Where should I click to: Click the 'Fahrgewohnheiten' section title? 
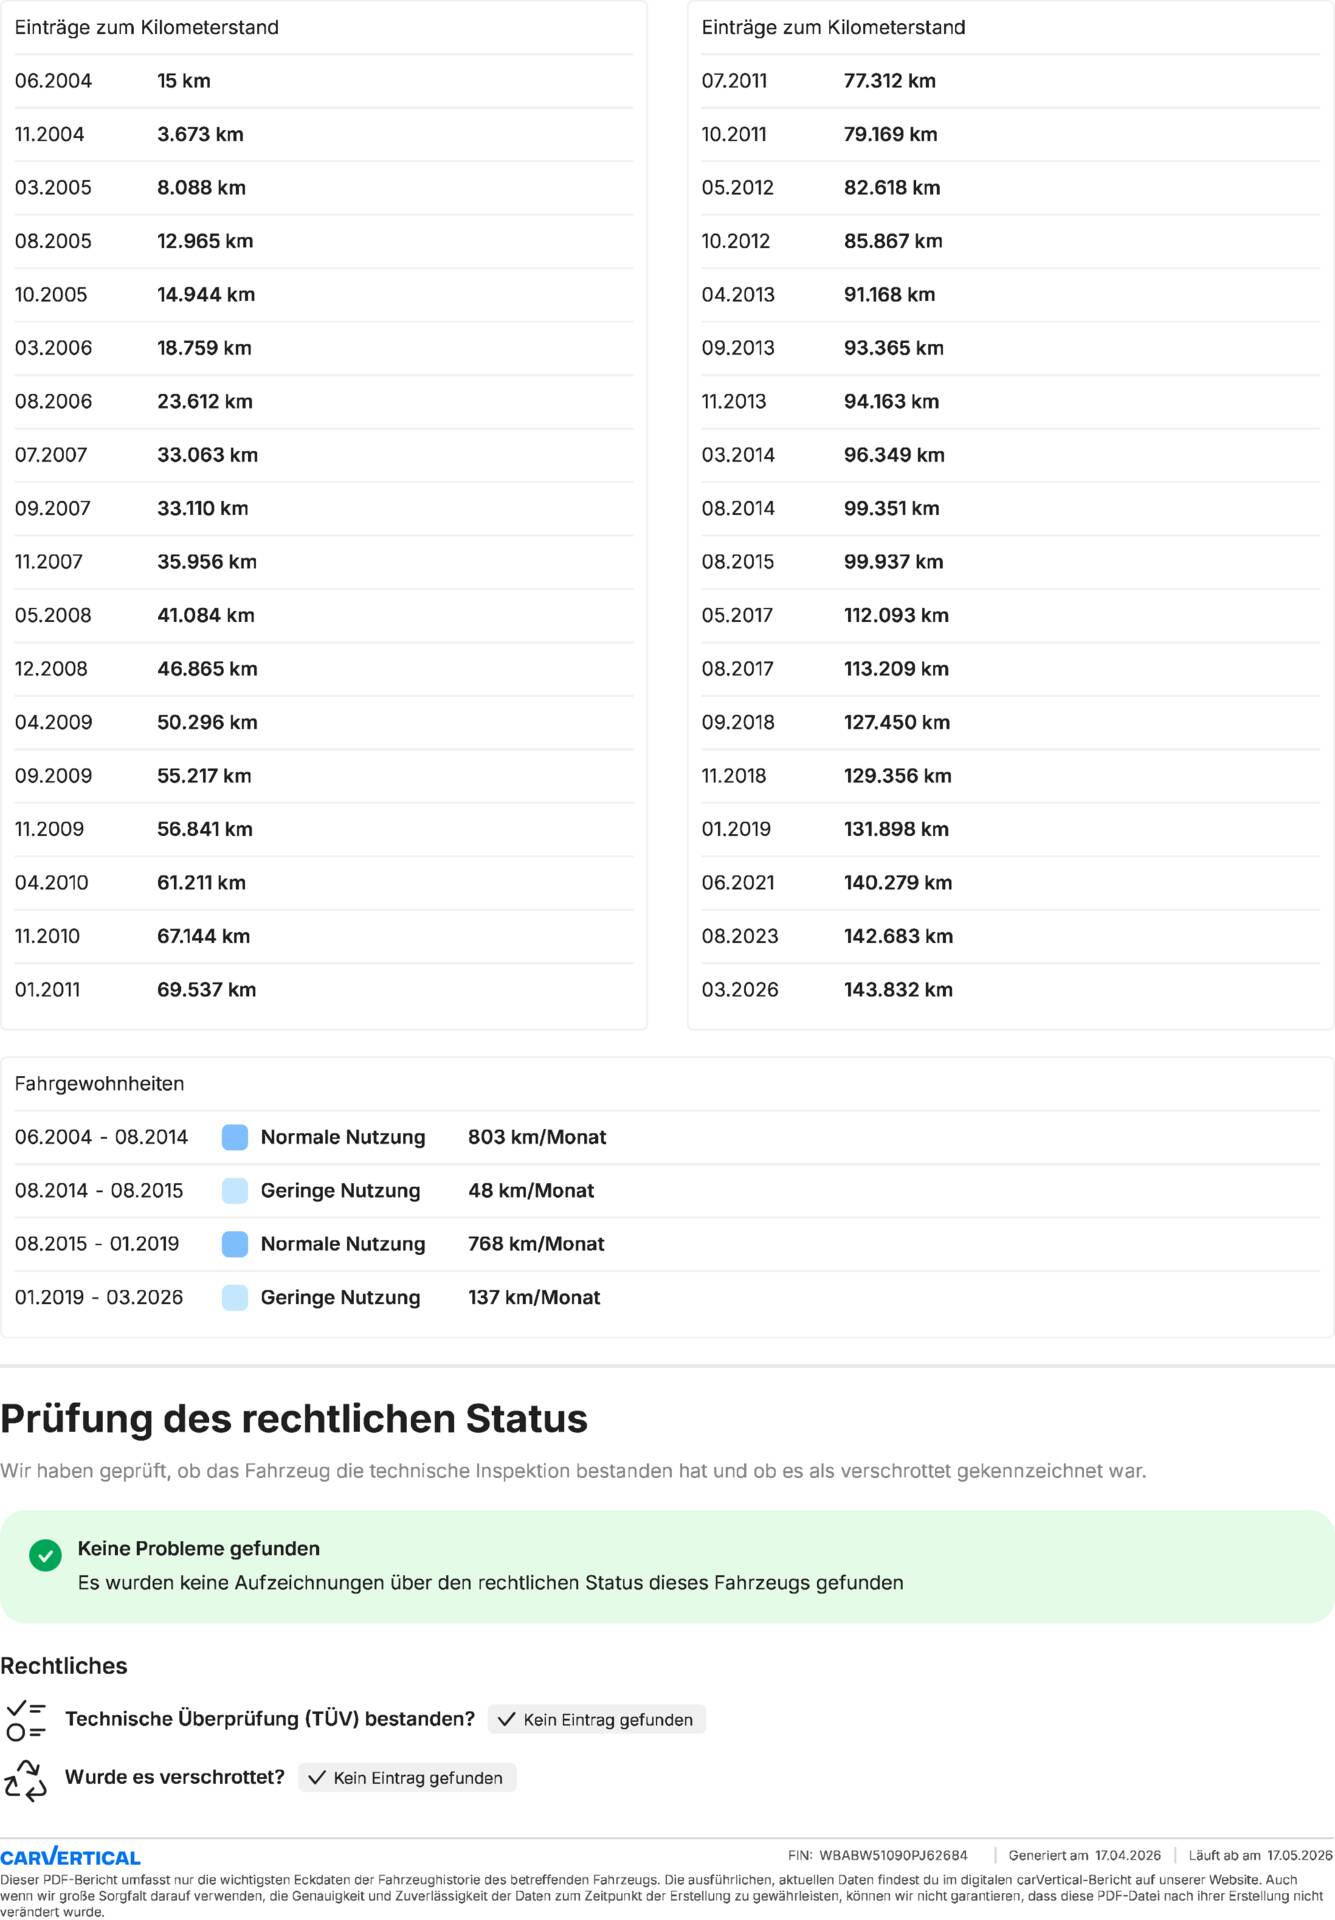[x=99, y=1084]
